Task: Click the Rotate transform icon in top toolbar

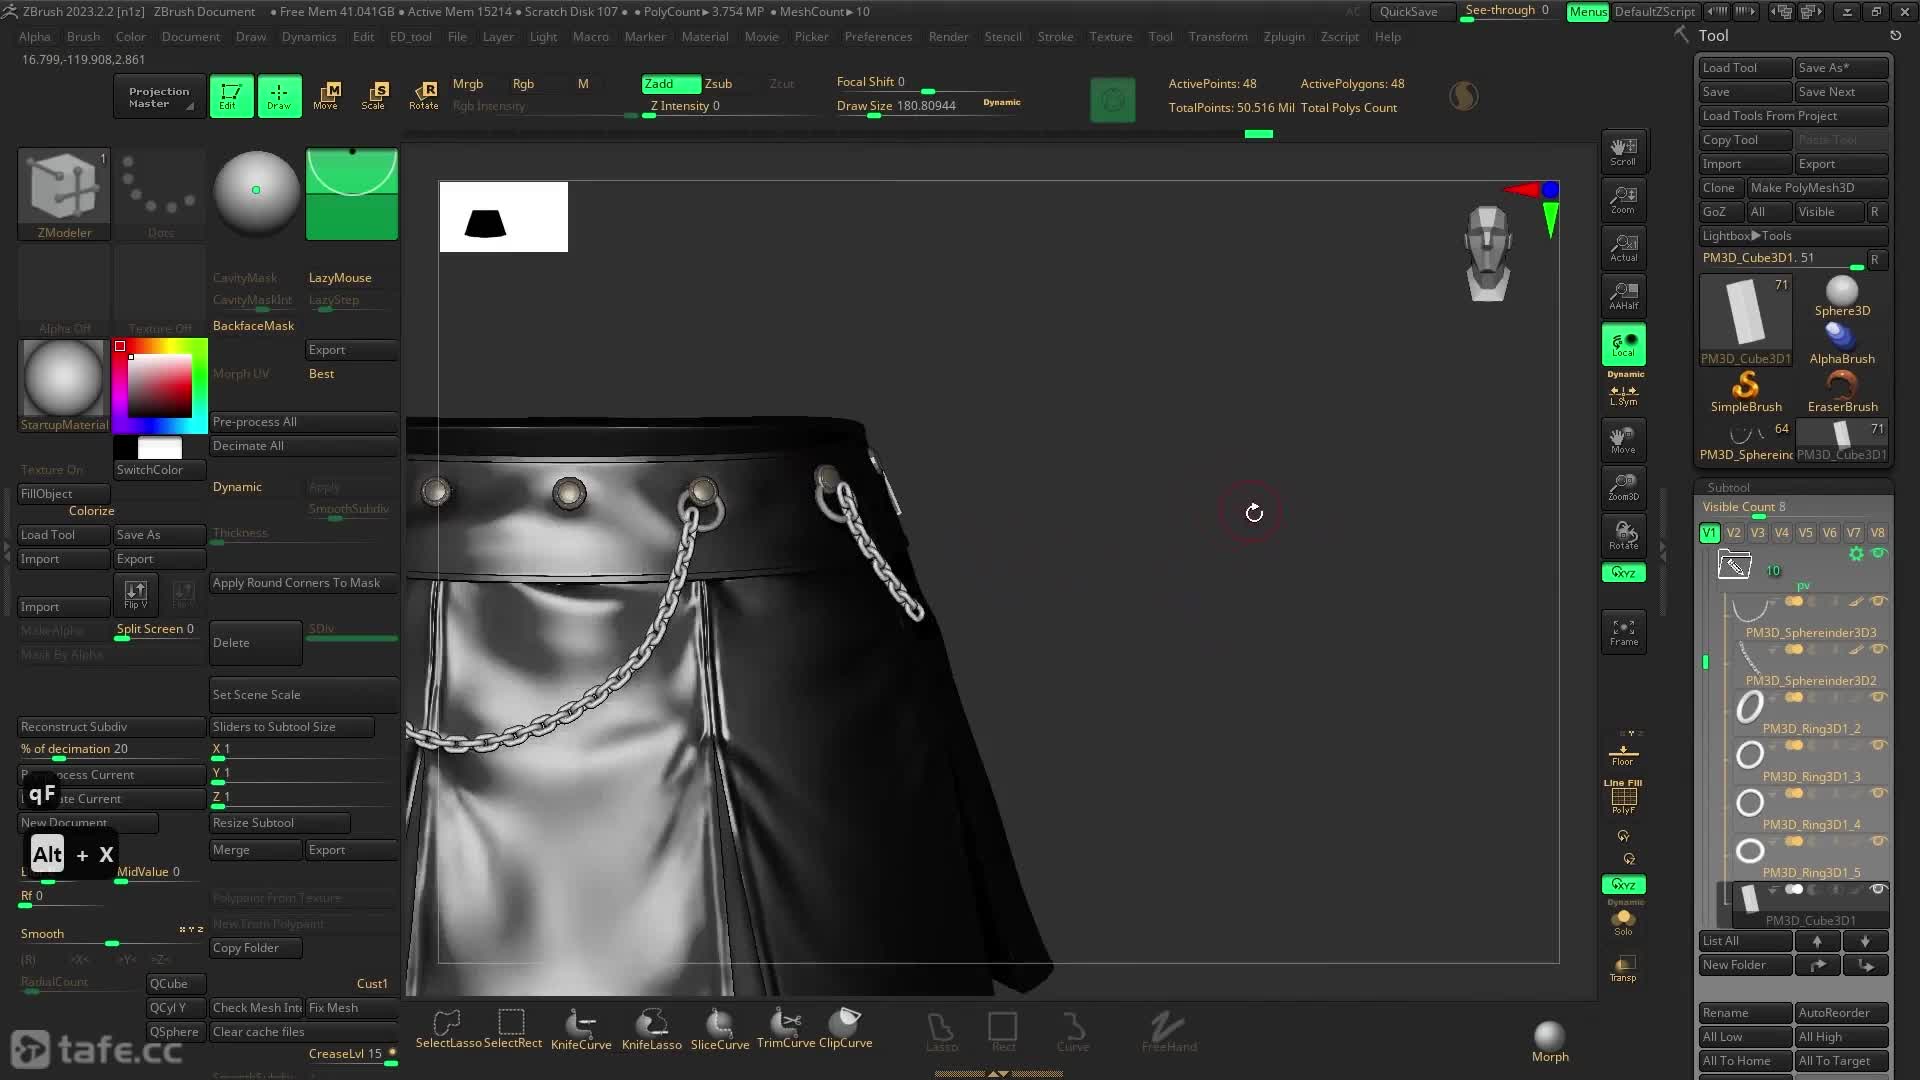Action: coord(424,95)
